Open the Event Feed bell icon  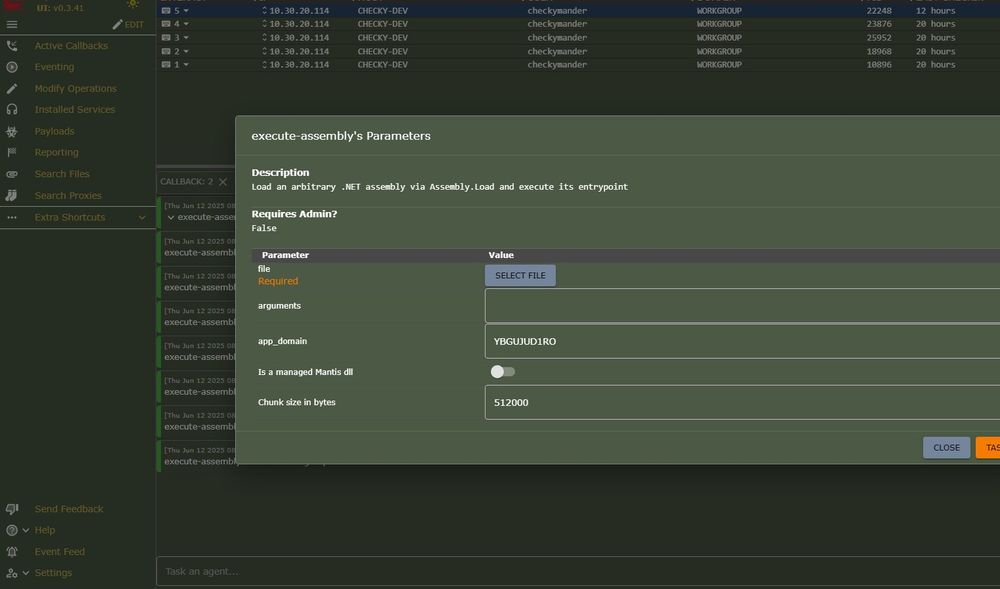[12, 551]
